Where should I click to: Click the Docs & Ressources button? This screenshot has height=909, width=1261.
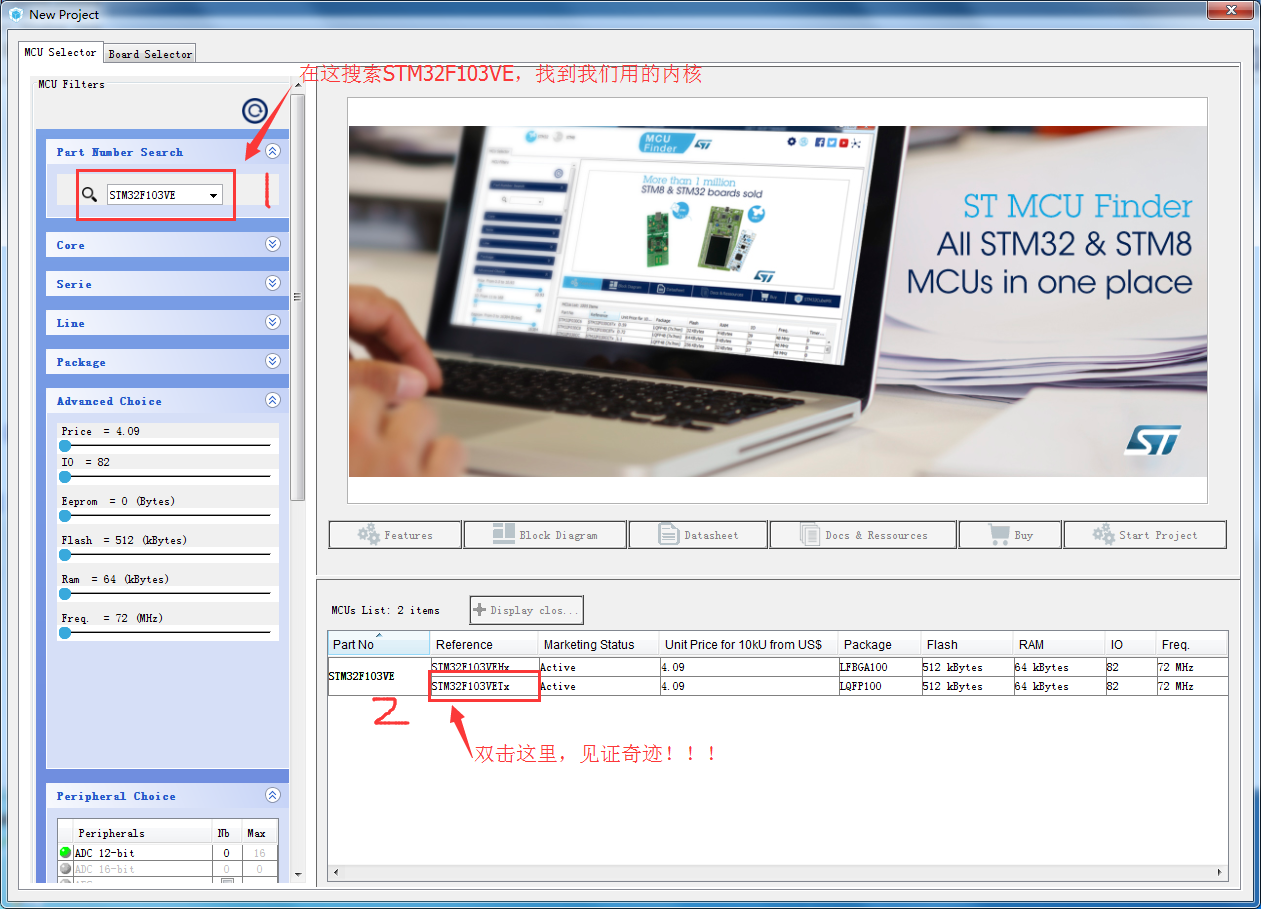point(863,535)
